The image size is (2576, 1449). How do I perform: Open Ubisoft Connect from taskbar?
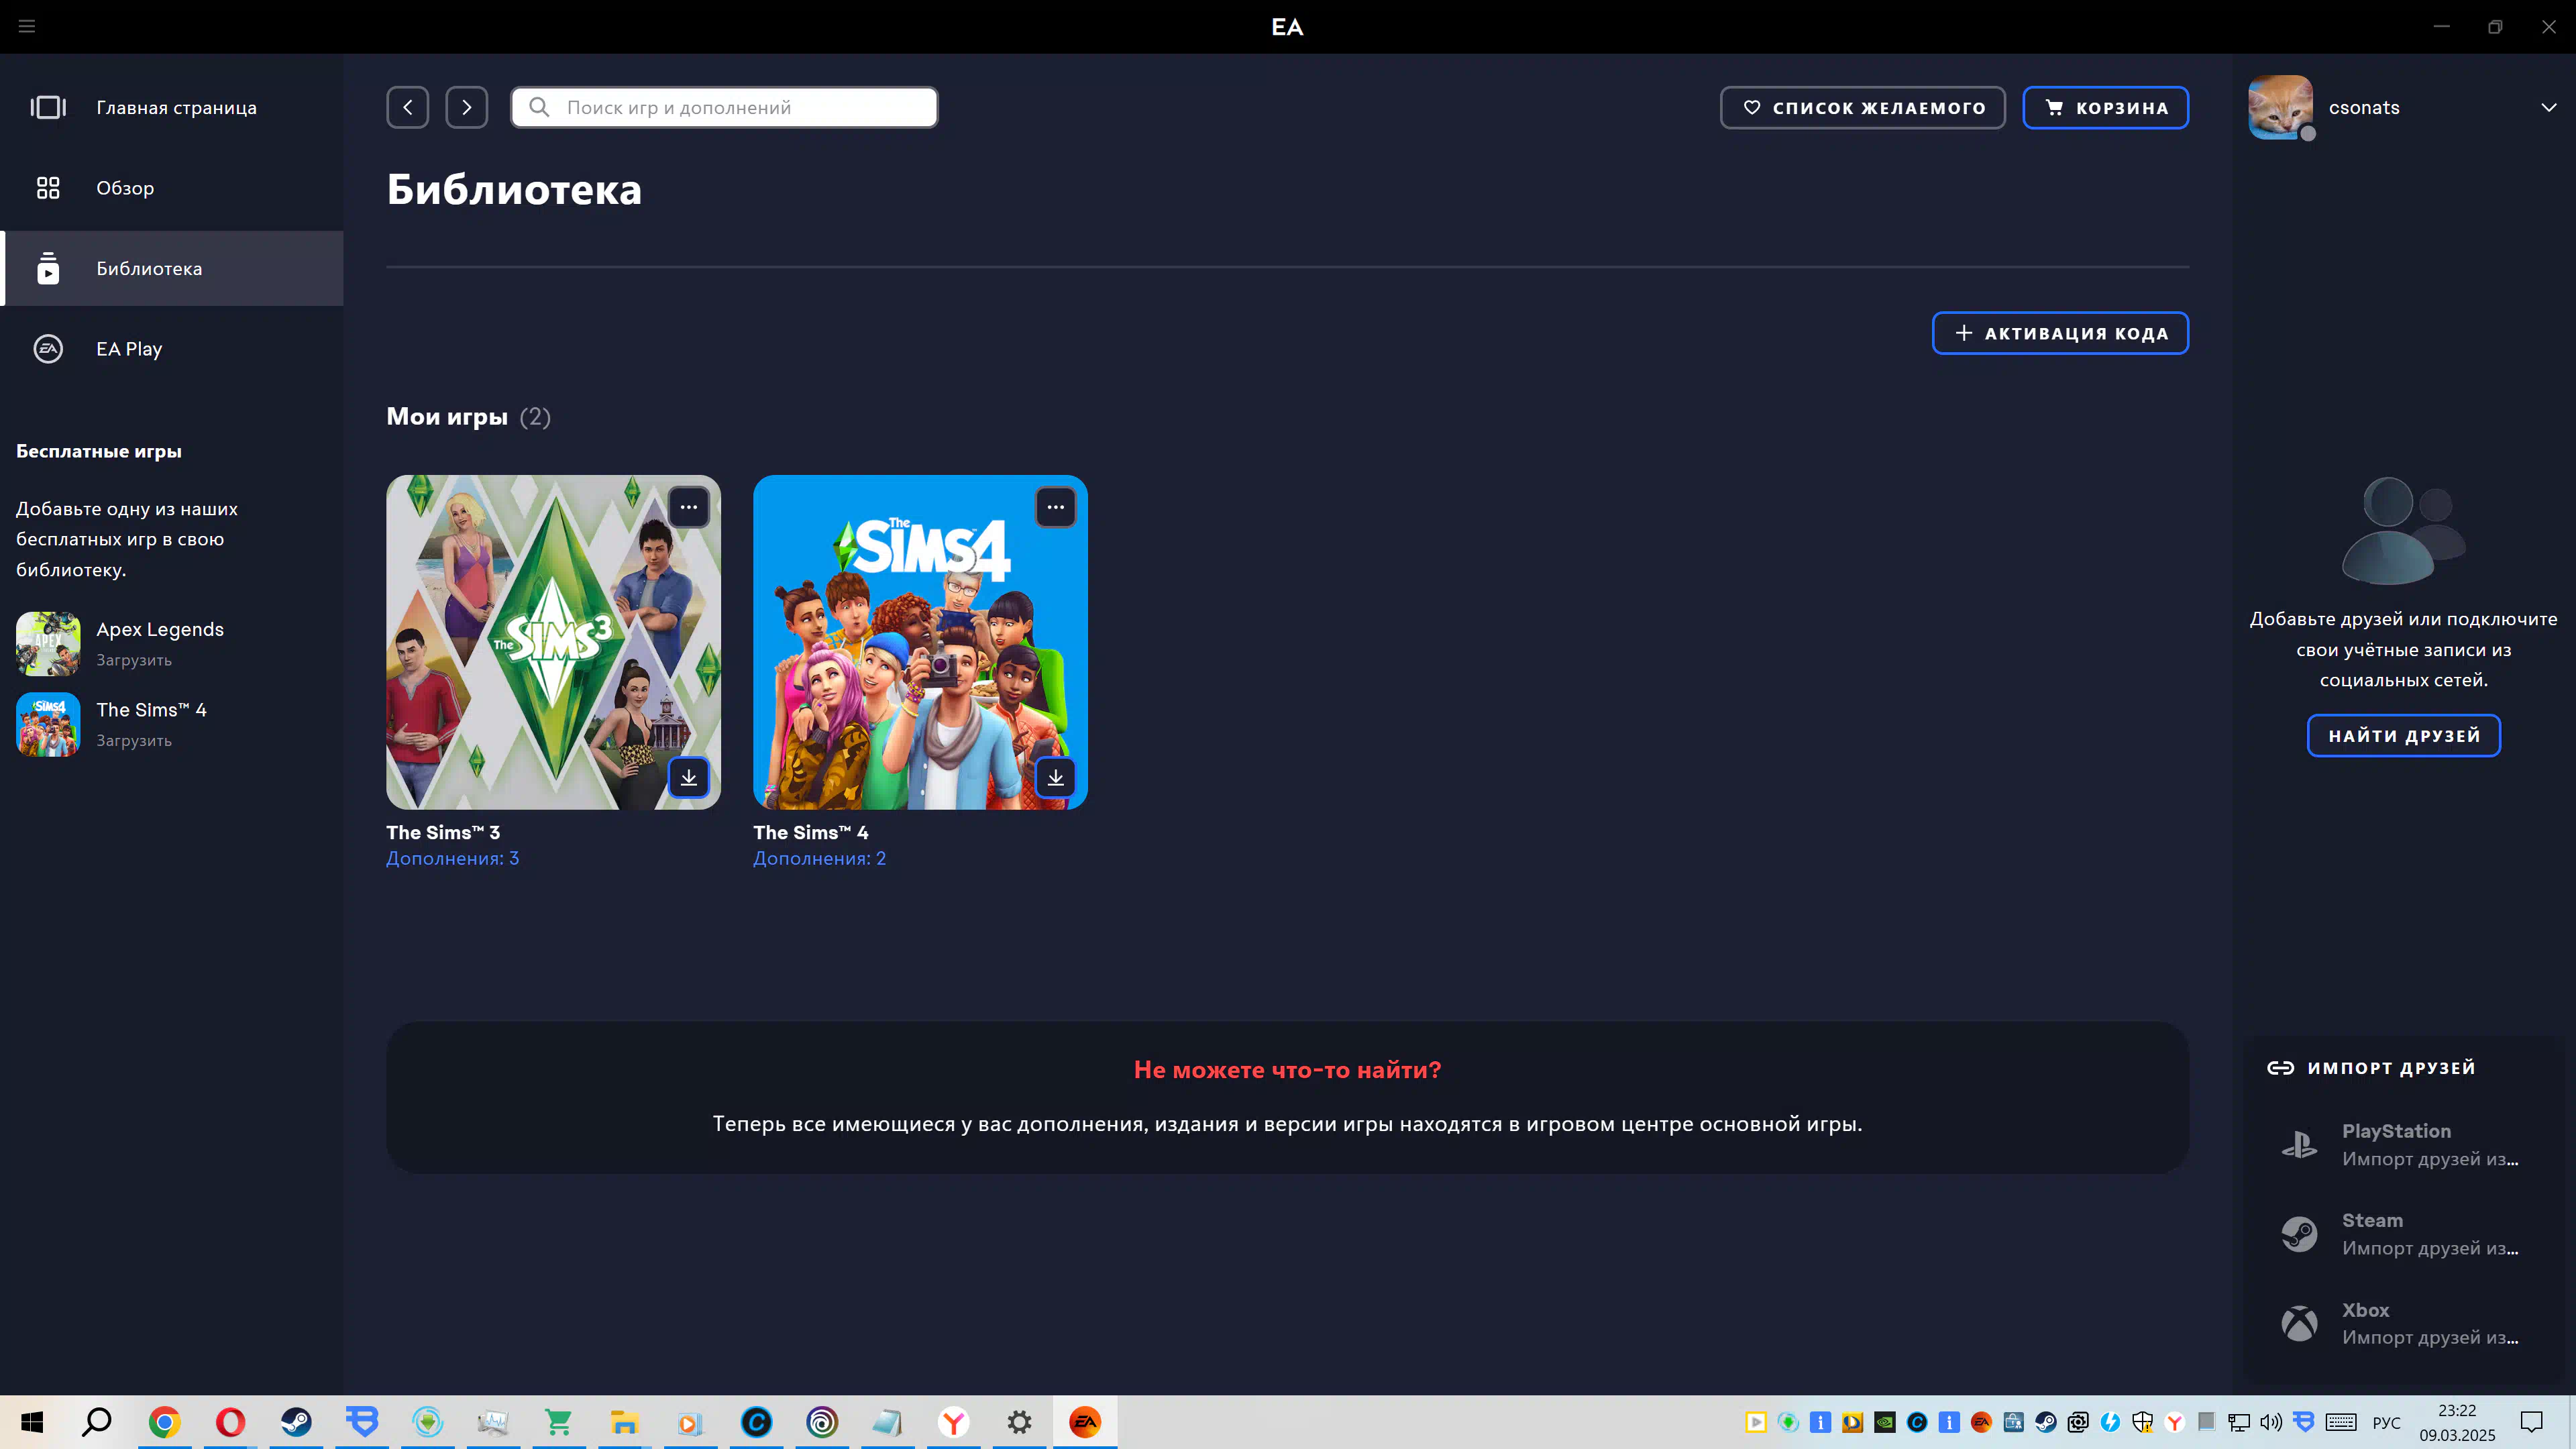point(822,1422)
